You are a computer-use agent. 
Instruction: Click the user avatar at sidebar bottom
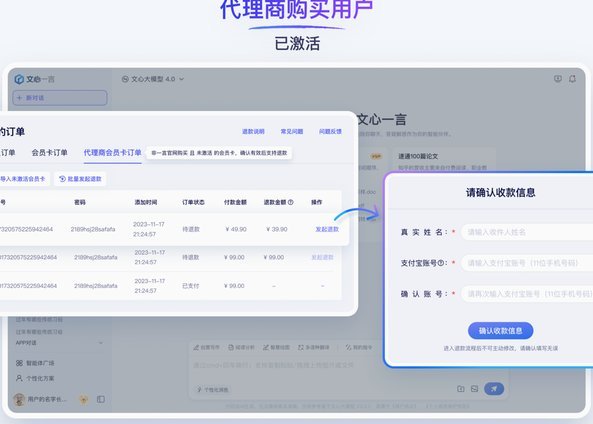[x=19, y=399]
